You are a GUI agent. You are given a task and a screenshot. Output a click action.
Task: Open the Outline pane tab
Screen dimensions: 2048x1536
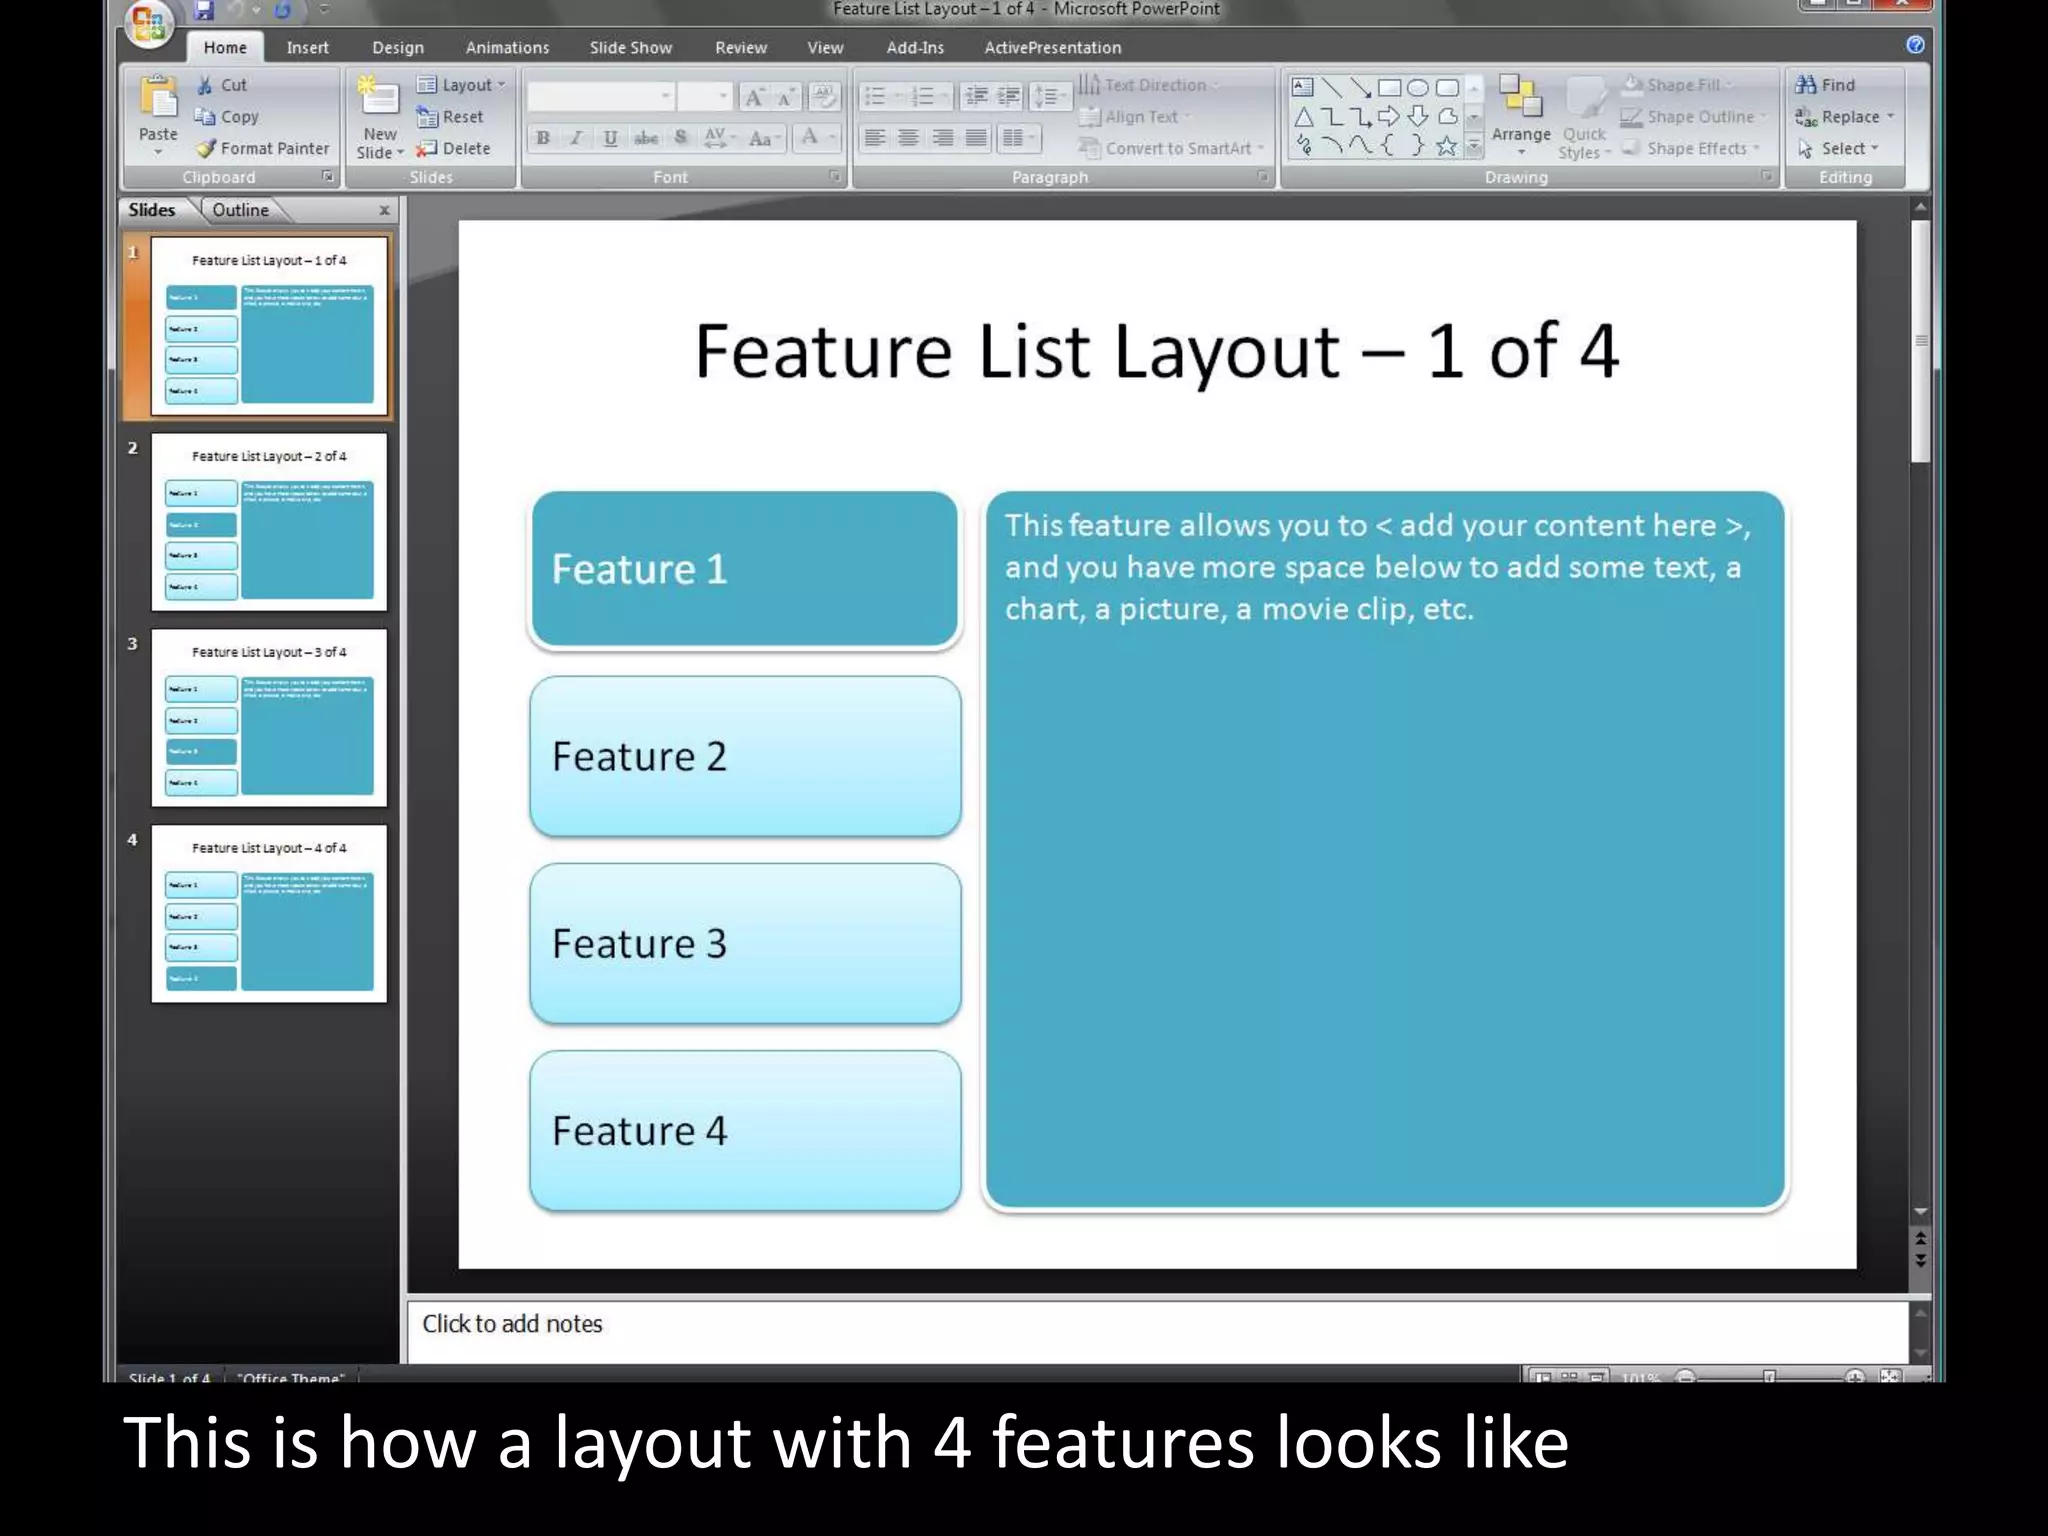[x=240, y=210]
